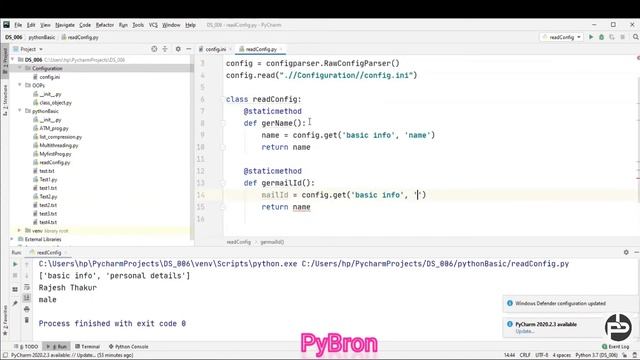640x360 pixels.
Task: Click Update link in PyCharm notification
Action: tap(524, 331)
